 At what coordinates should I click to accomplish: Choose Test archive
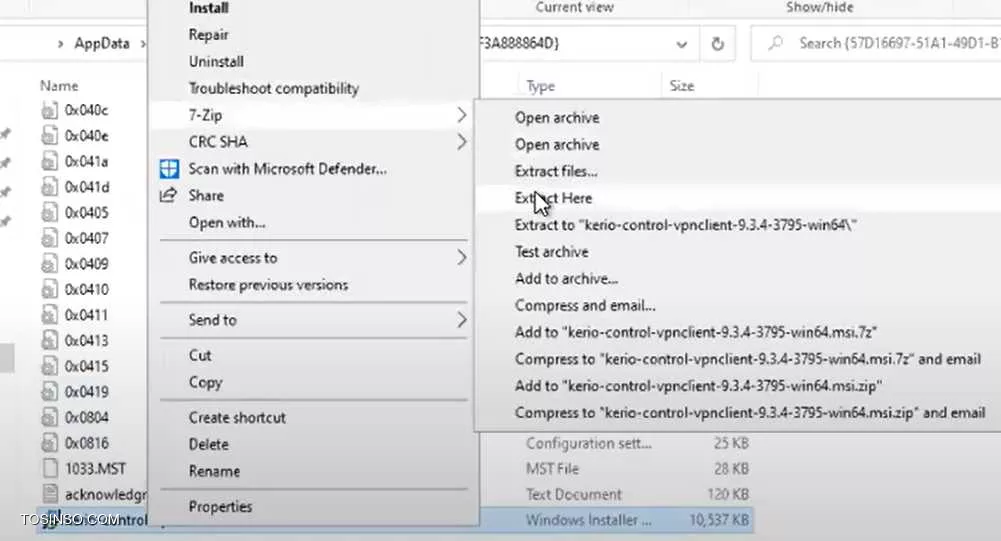coord(552,252)
